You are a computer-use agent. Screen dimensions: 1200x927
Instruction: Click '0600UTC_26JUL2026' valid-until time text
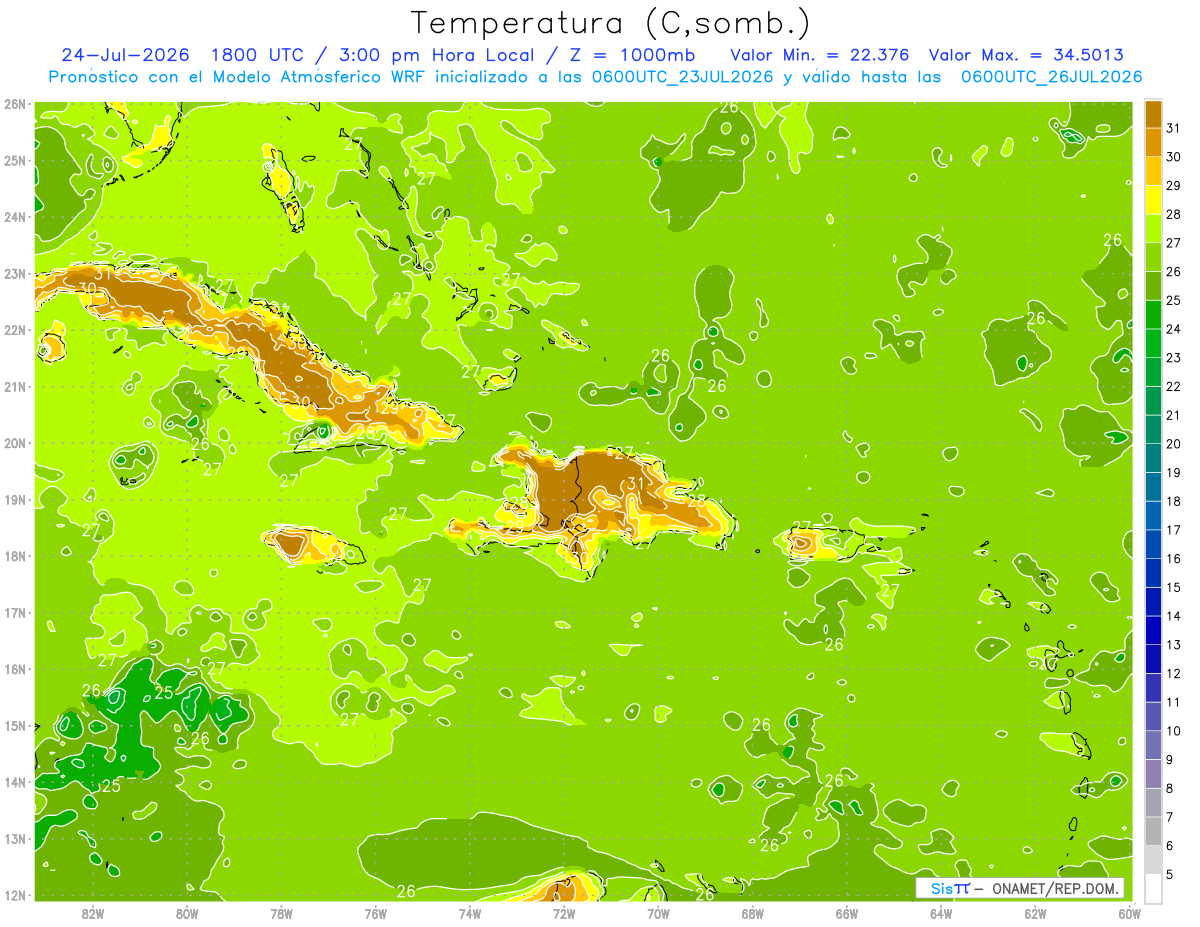coord(1052,77)
